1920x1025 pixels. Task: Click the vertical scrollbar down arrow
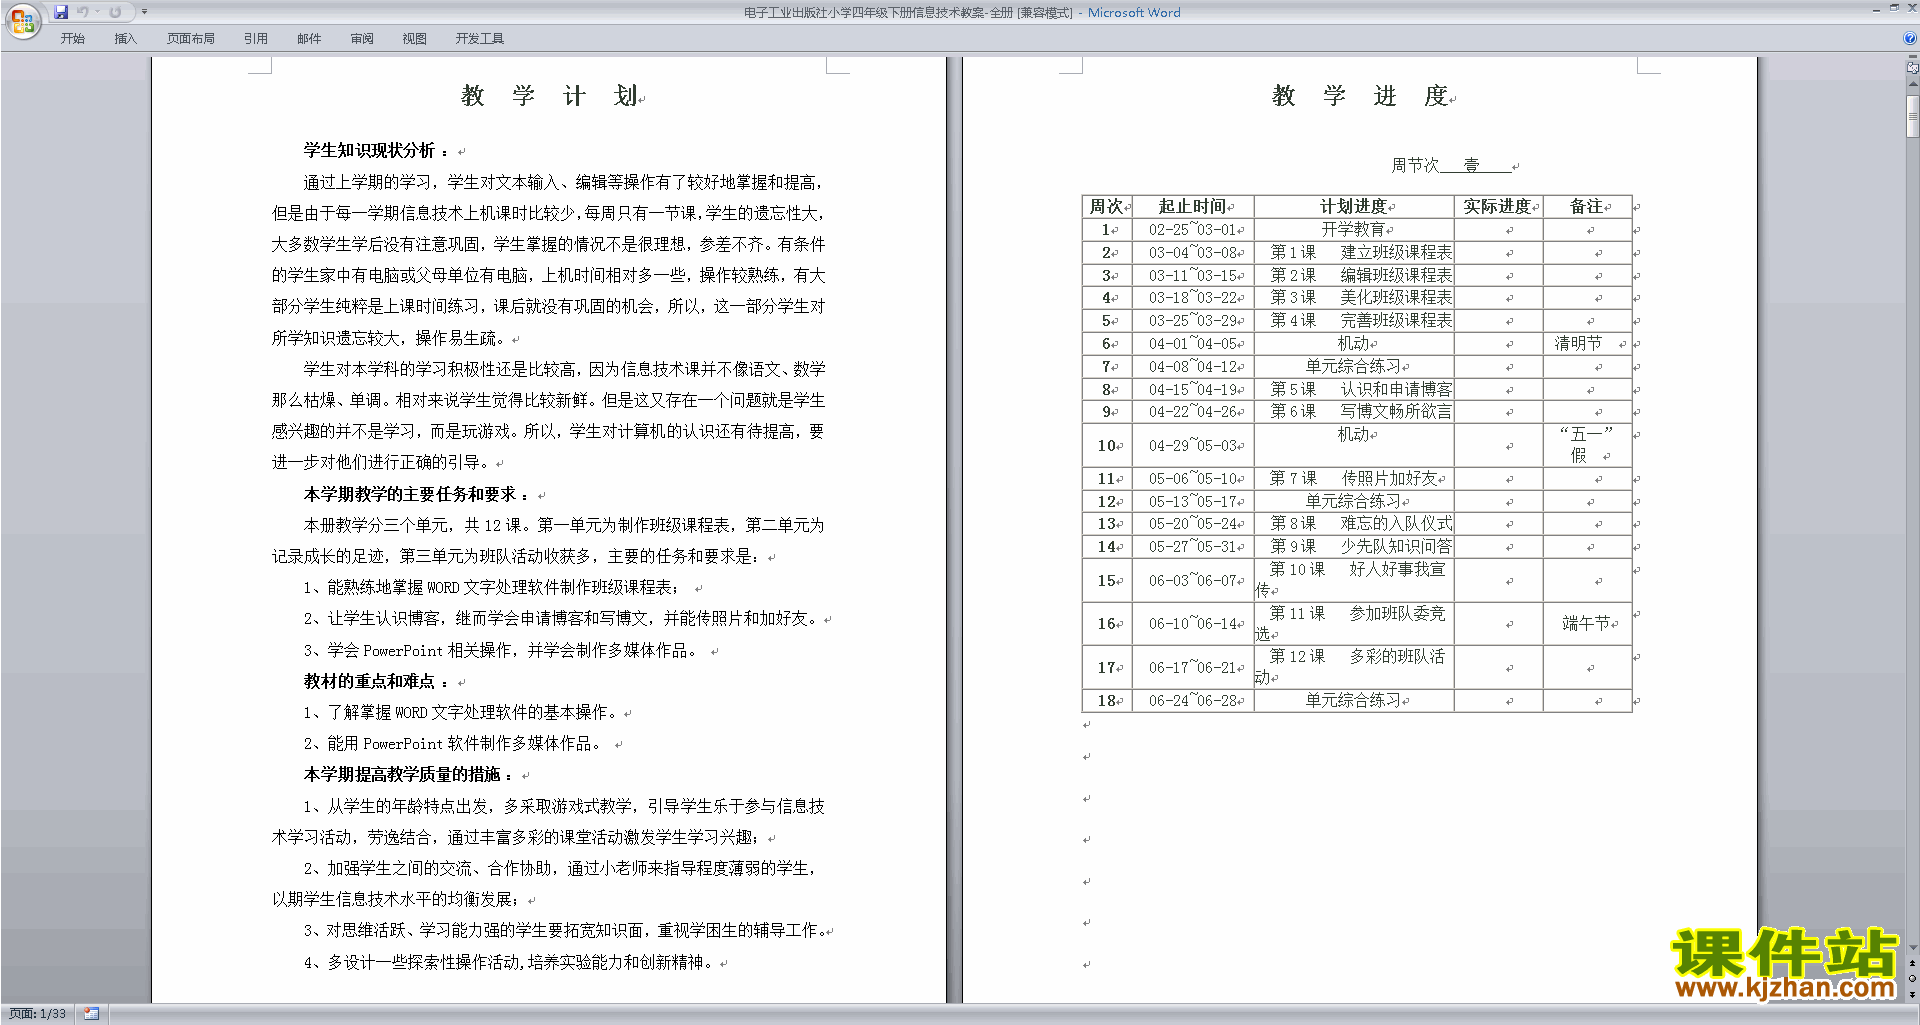coord(1912,948)
